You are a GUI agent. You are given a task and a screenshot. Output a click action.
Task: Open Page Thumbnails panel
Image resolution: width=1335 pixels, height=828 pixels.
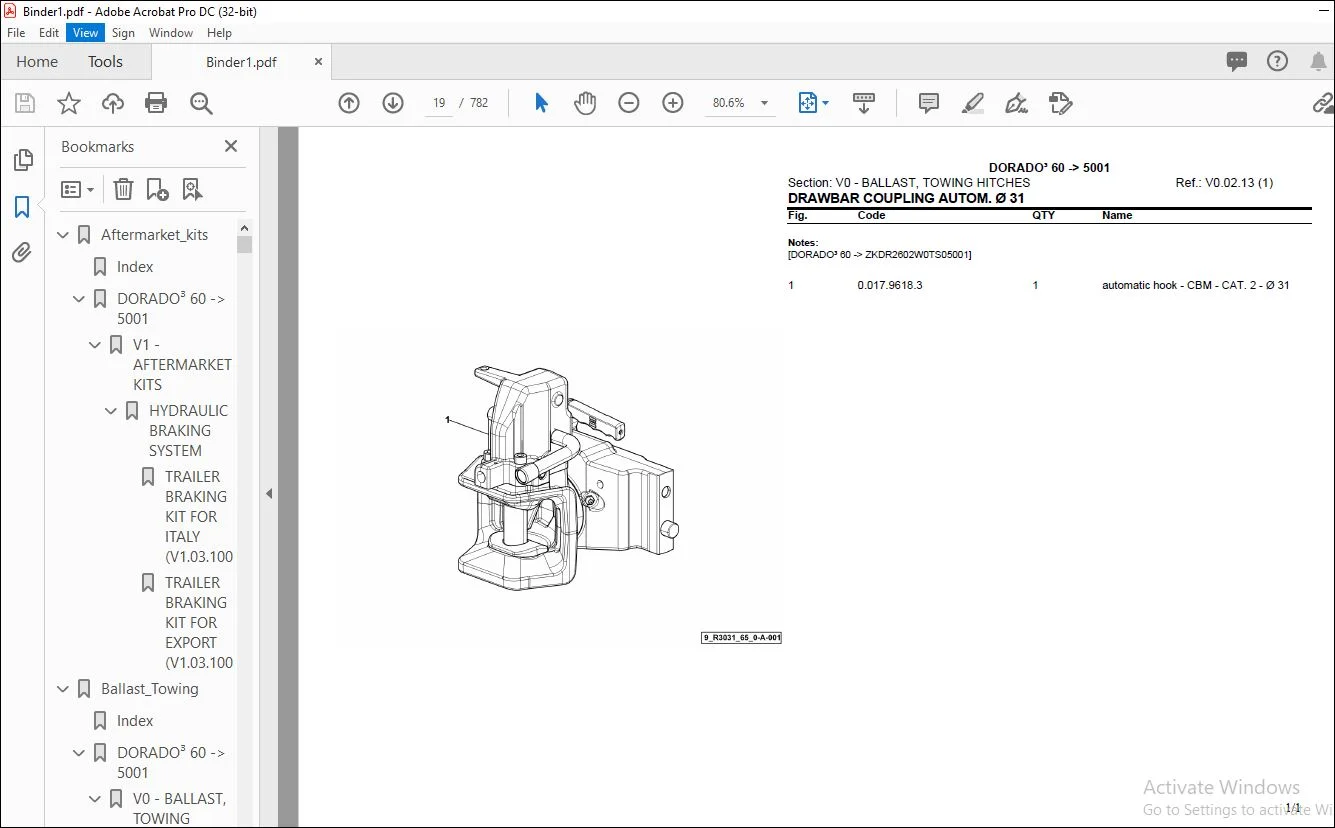22,160
